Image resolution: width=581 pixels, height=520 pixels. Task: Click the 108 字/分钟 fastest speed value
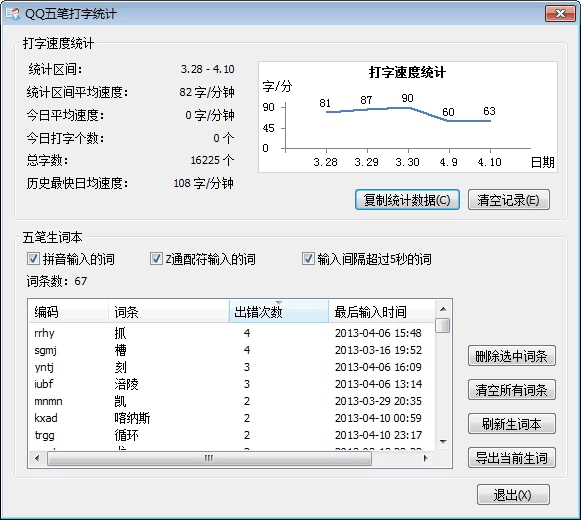coord(204,183)
